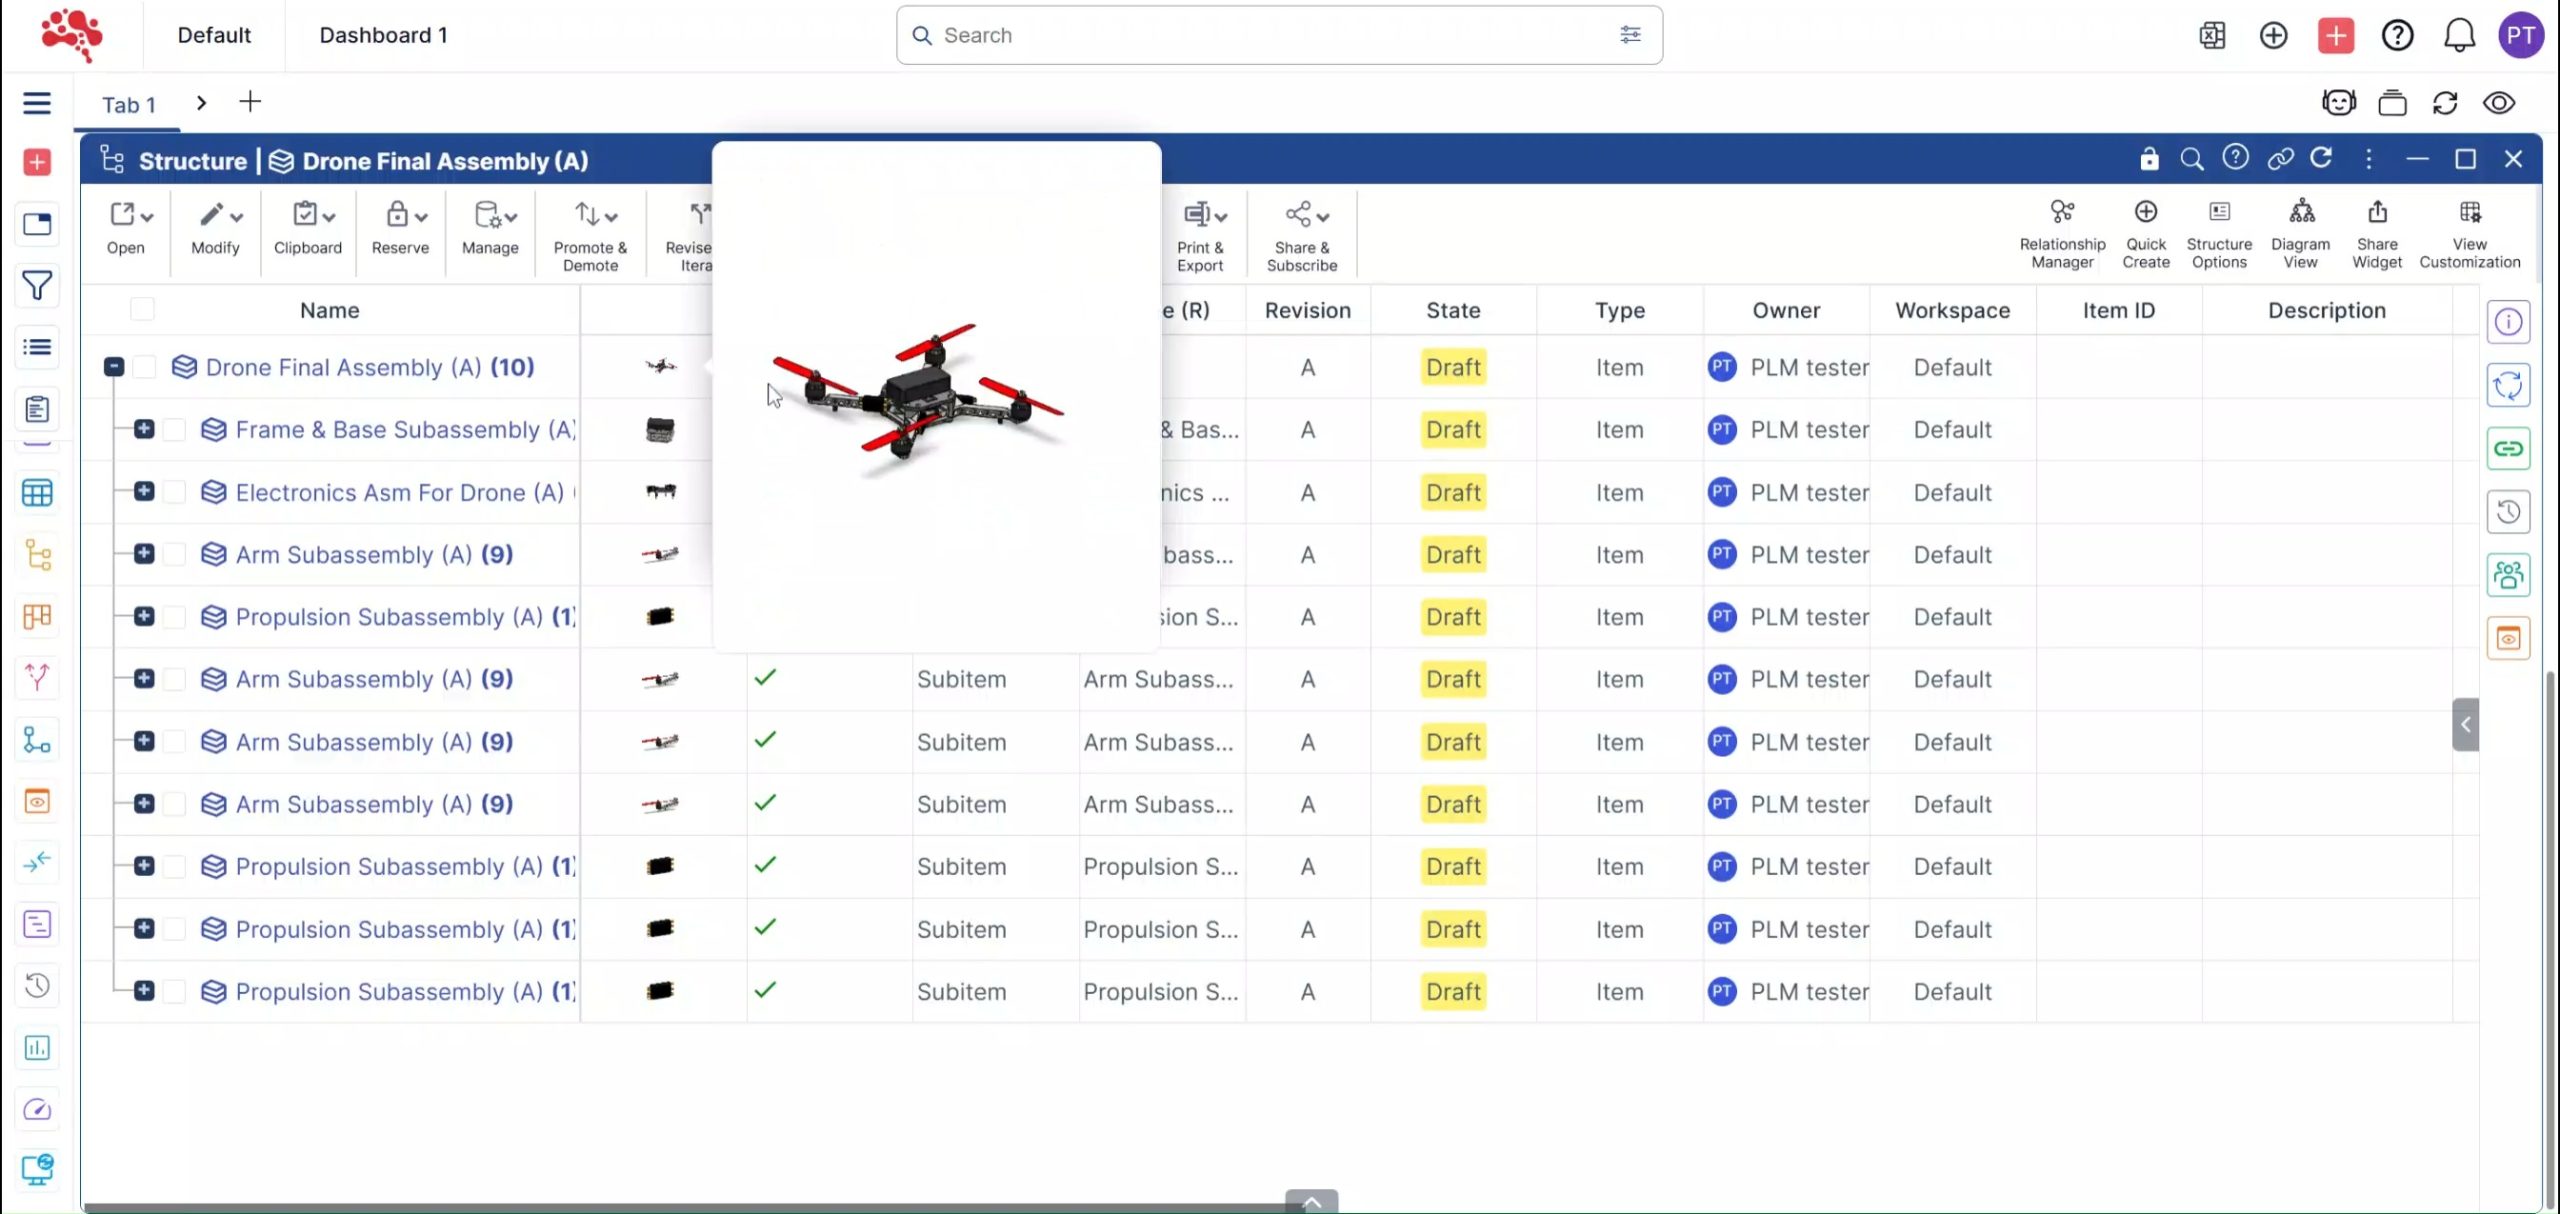Click the Draft state badge on first row
2560x1214 pixels.
coord(1452,367)
